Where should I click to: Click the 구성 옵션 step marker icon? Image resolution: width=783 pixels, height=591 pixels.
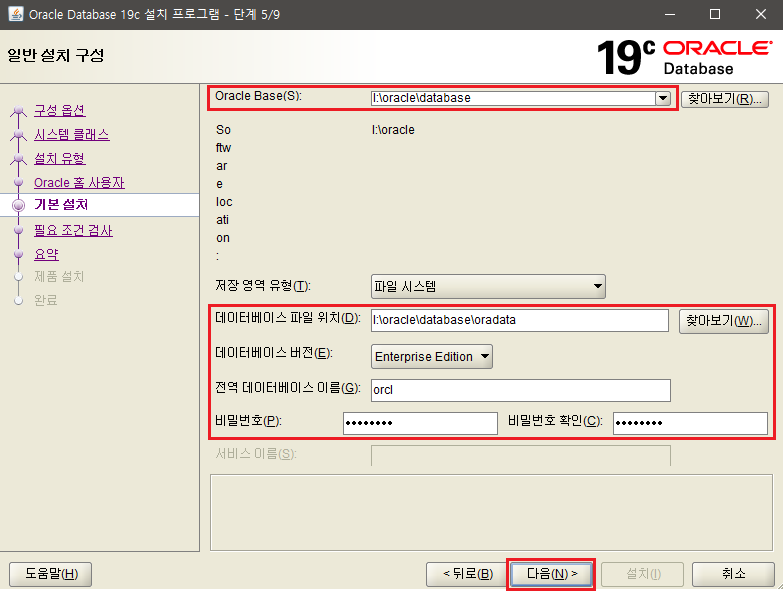[x=18, y=110]
